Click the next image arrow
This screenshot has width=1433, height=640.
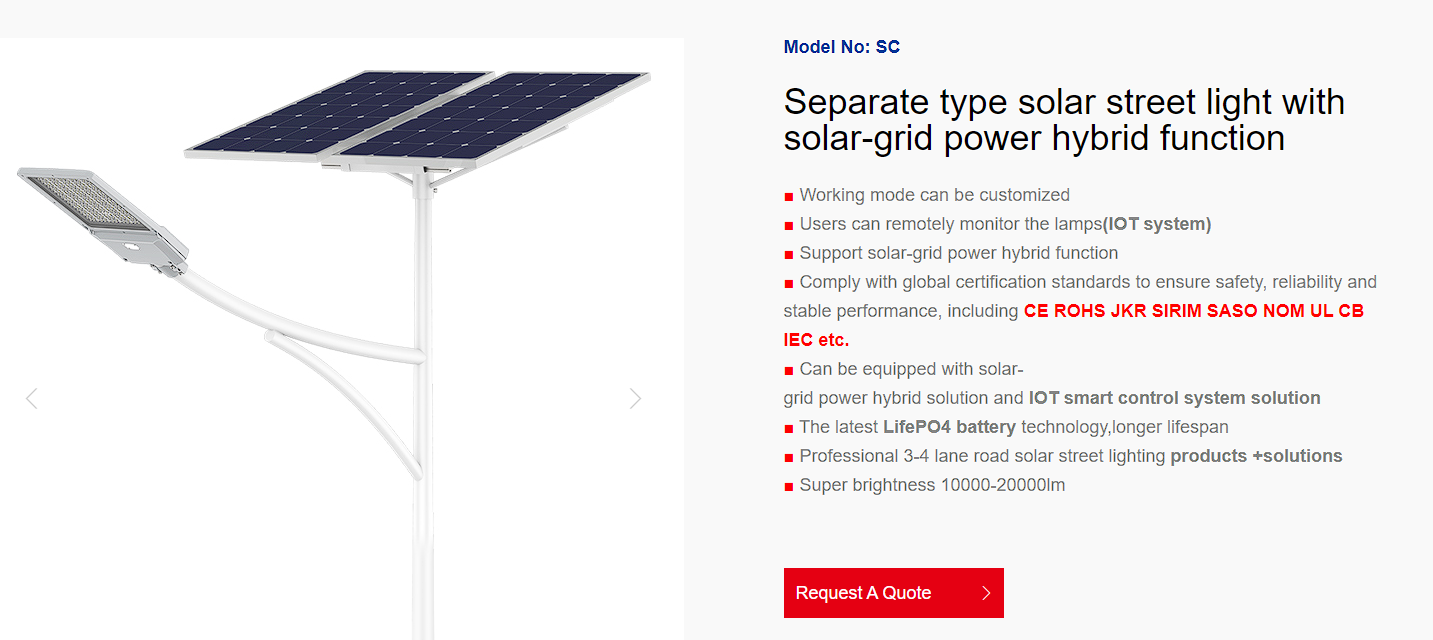tap(635, 399)
